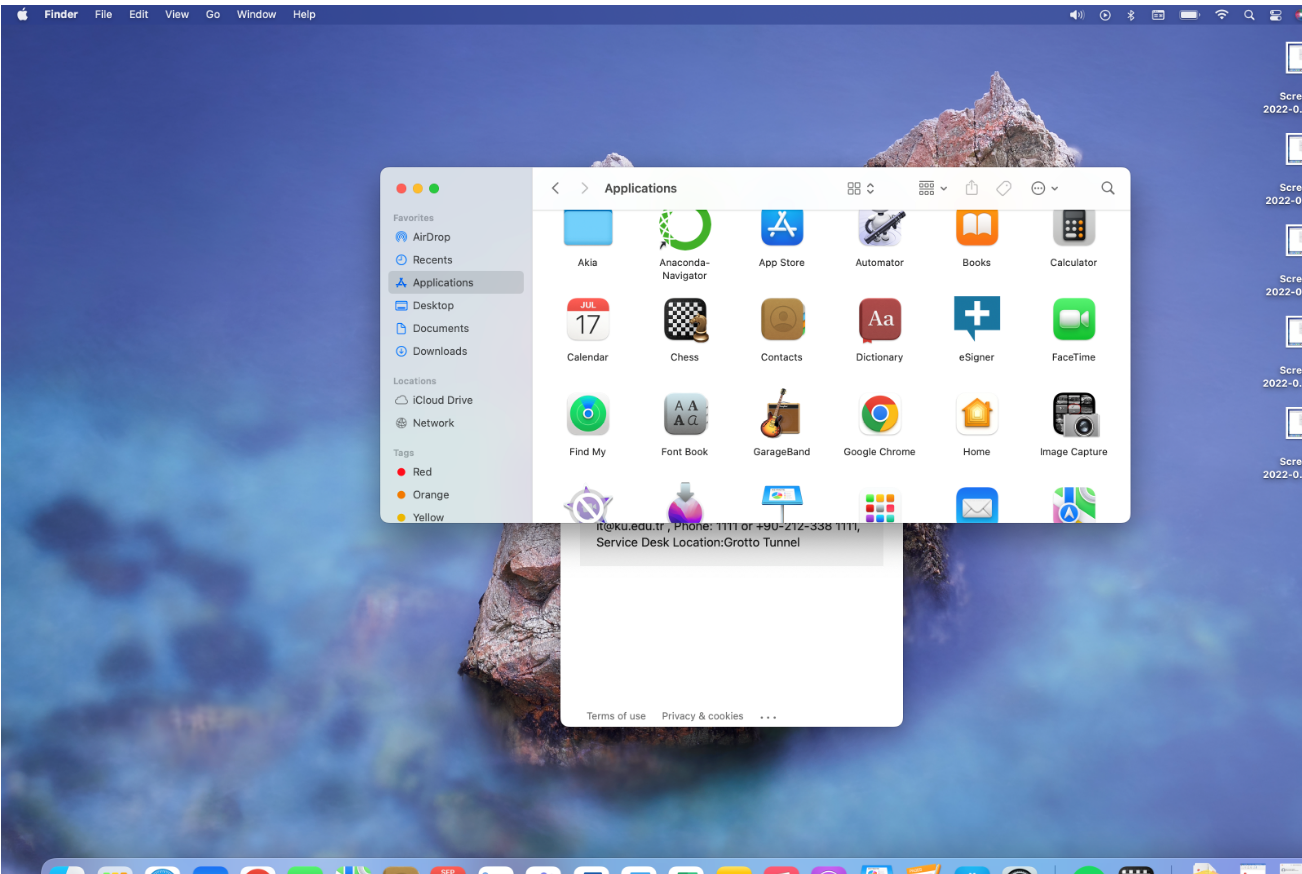Open the Go menu in menu bar

pyautogui.click(x=213, y=14)
